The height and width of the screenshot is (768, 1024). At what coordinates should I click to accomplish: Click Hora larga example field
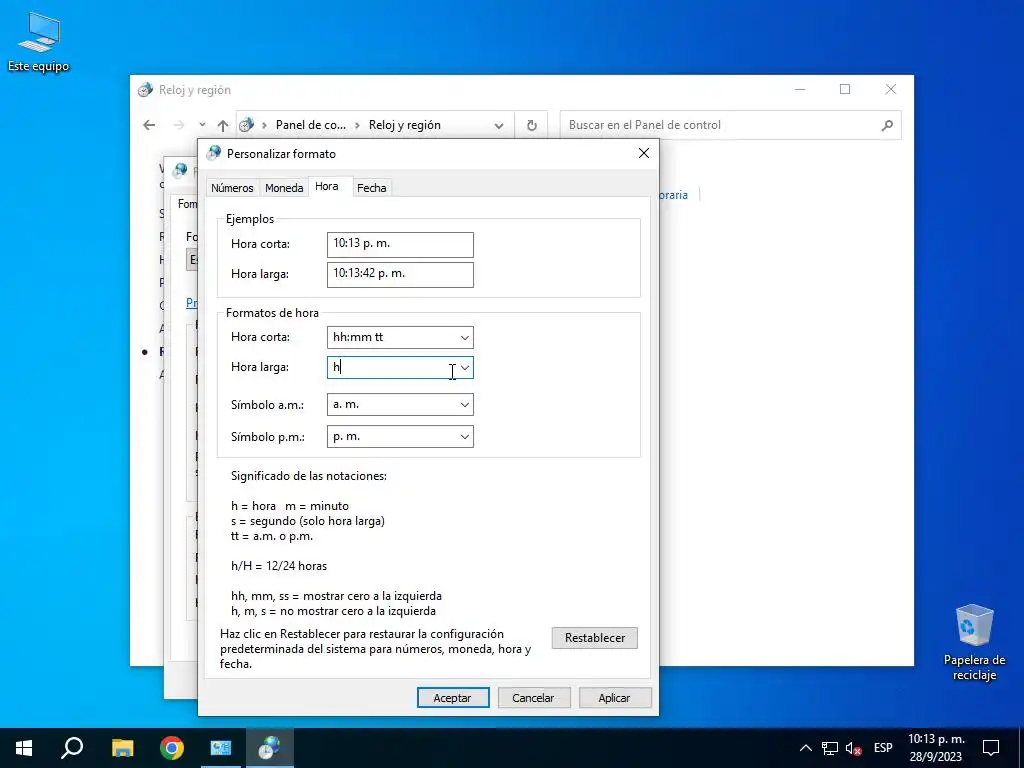tap(400, 274)
